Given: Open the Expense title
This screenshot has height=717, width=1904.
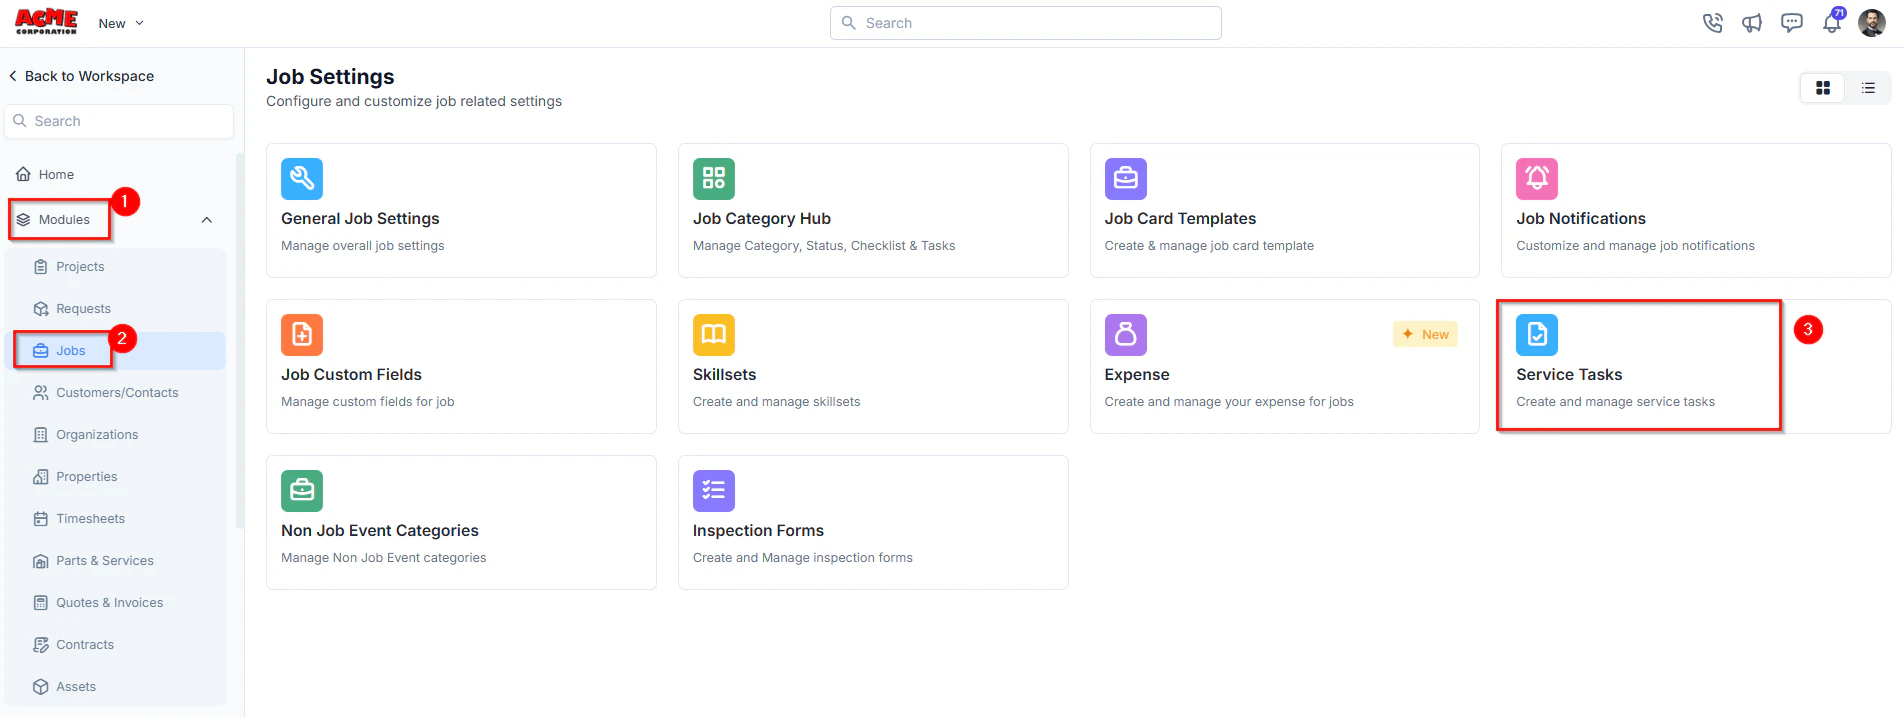Looking at the screenshot, I should click(1137, 375).
